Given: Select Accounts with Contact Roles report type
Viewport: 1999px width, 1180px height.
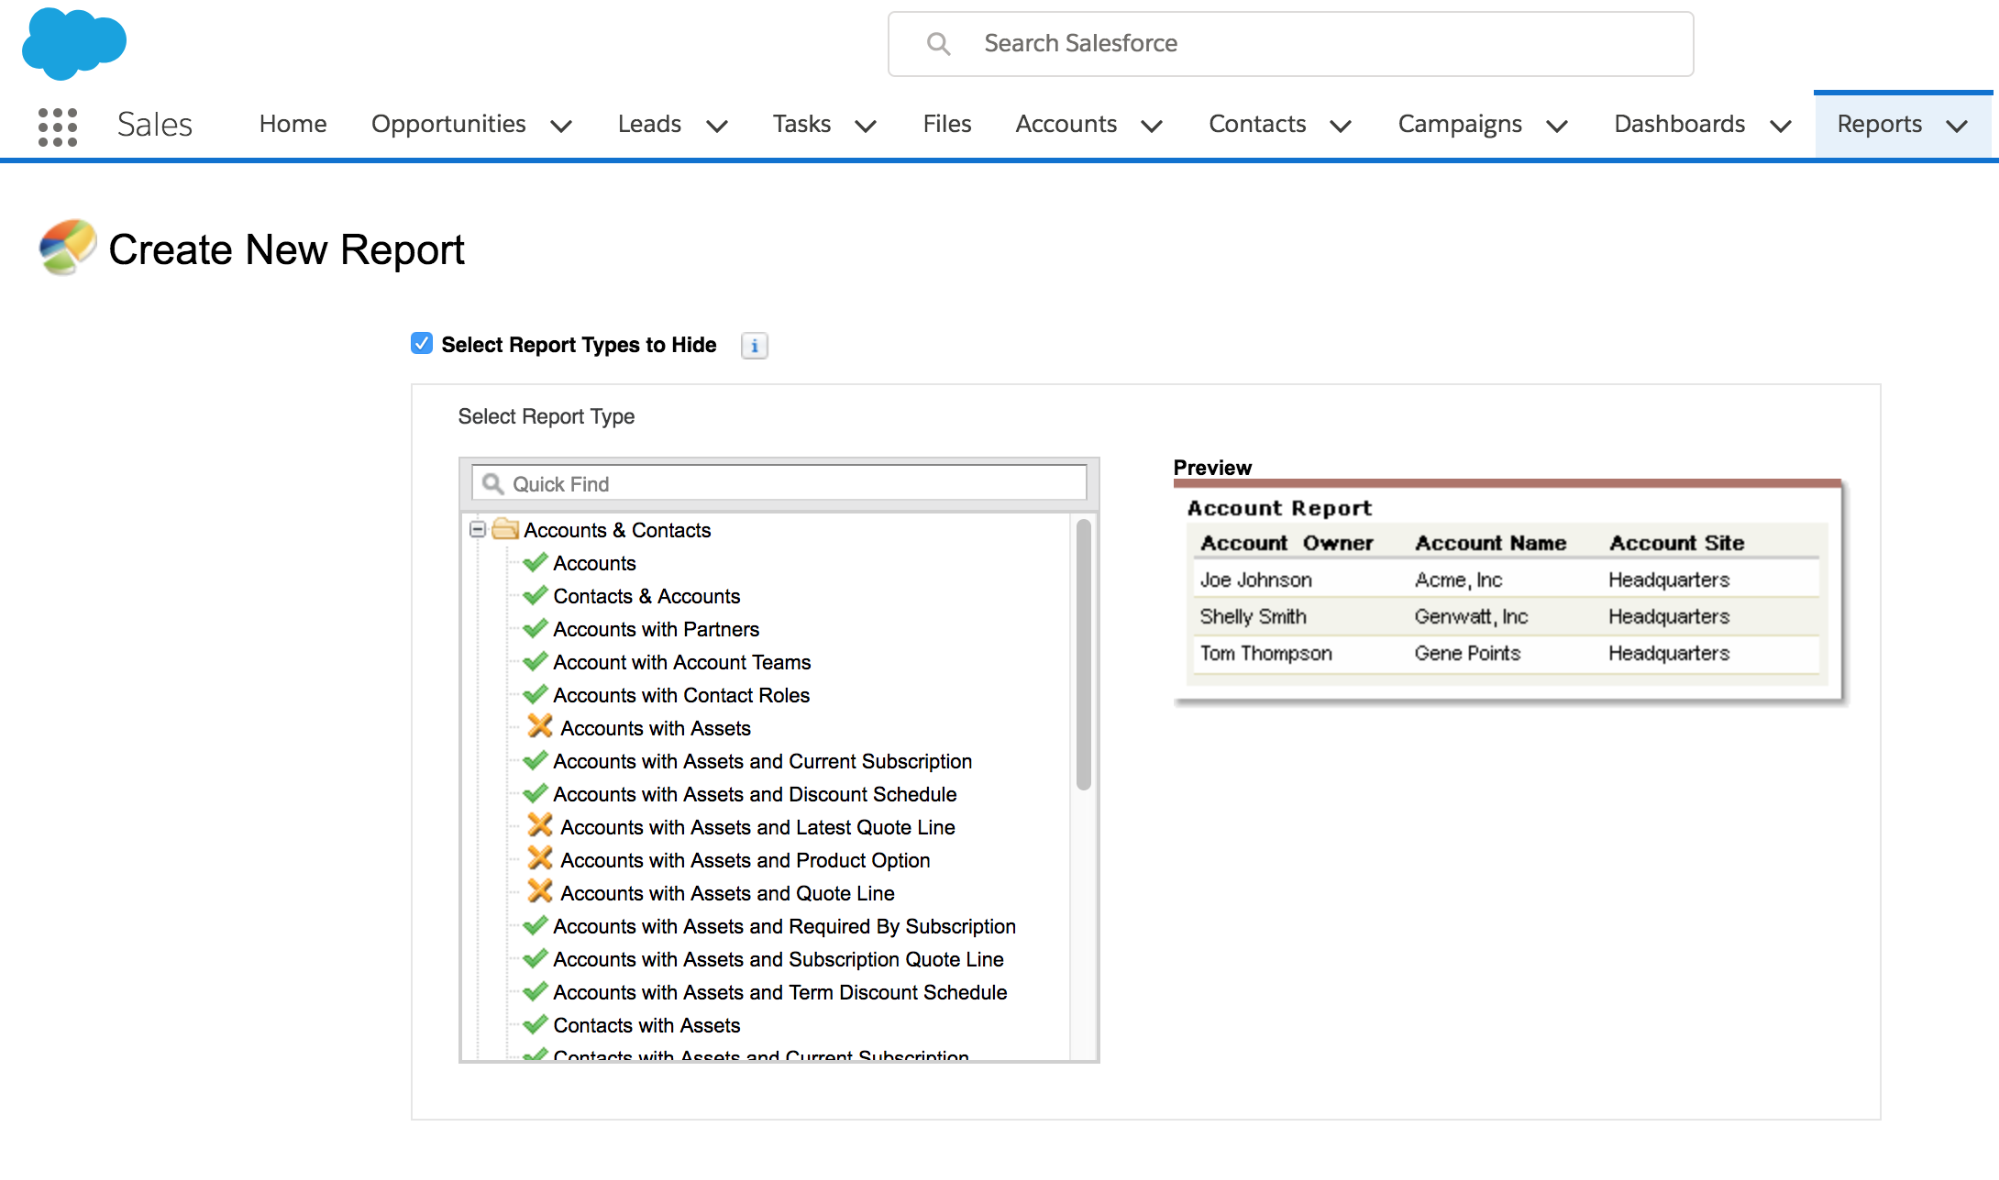Looking at the screenshot, I should point(681,695).
